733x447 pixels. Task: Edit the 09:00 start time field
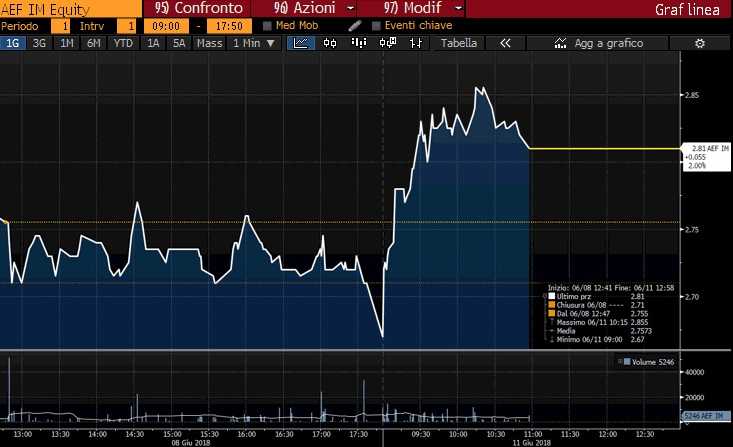pyautogui.click(x=166, y=26)
